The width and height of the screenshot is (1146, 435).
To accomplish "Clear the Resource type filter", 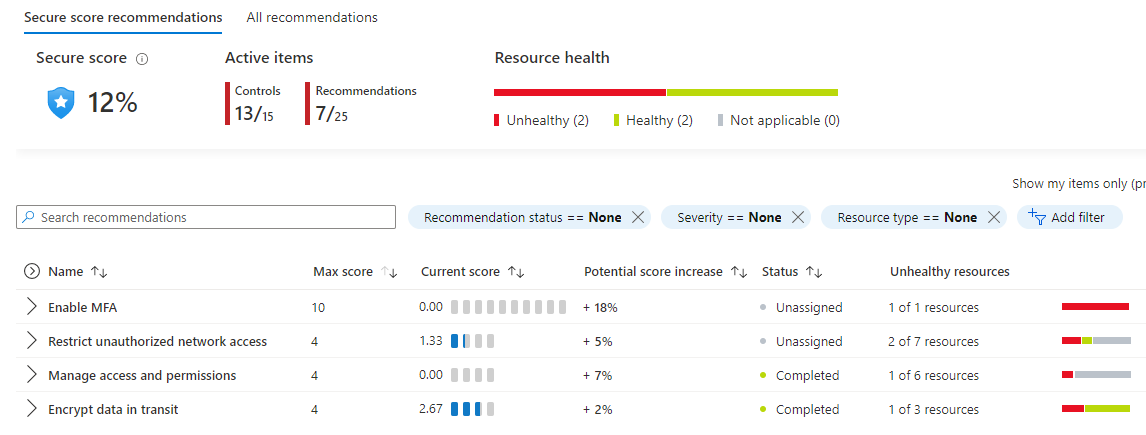I will click(x=993, y=218).
